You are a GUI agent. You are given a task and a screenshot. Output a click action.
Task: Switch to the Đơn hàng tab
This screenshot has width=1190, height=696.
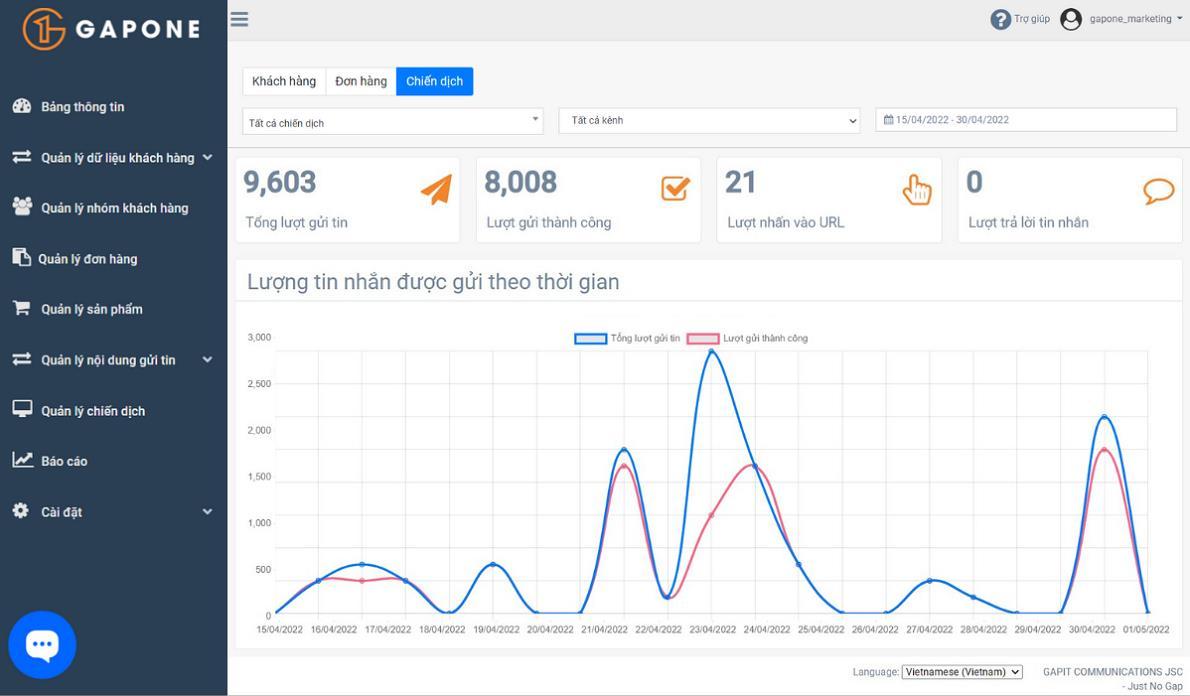coord(361,81)
